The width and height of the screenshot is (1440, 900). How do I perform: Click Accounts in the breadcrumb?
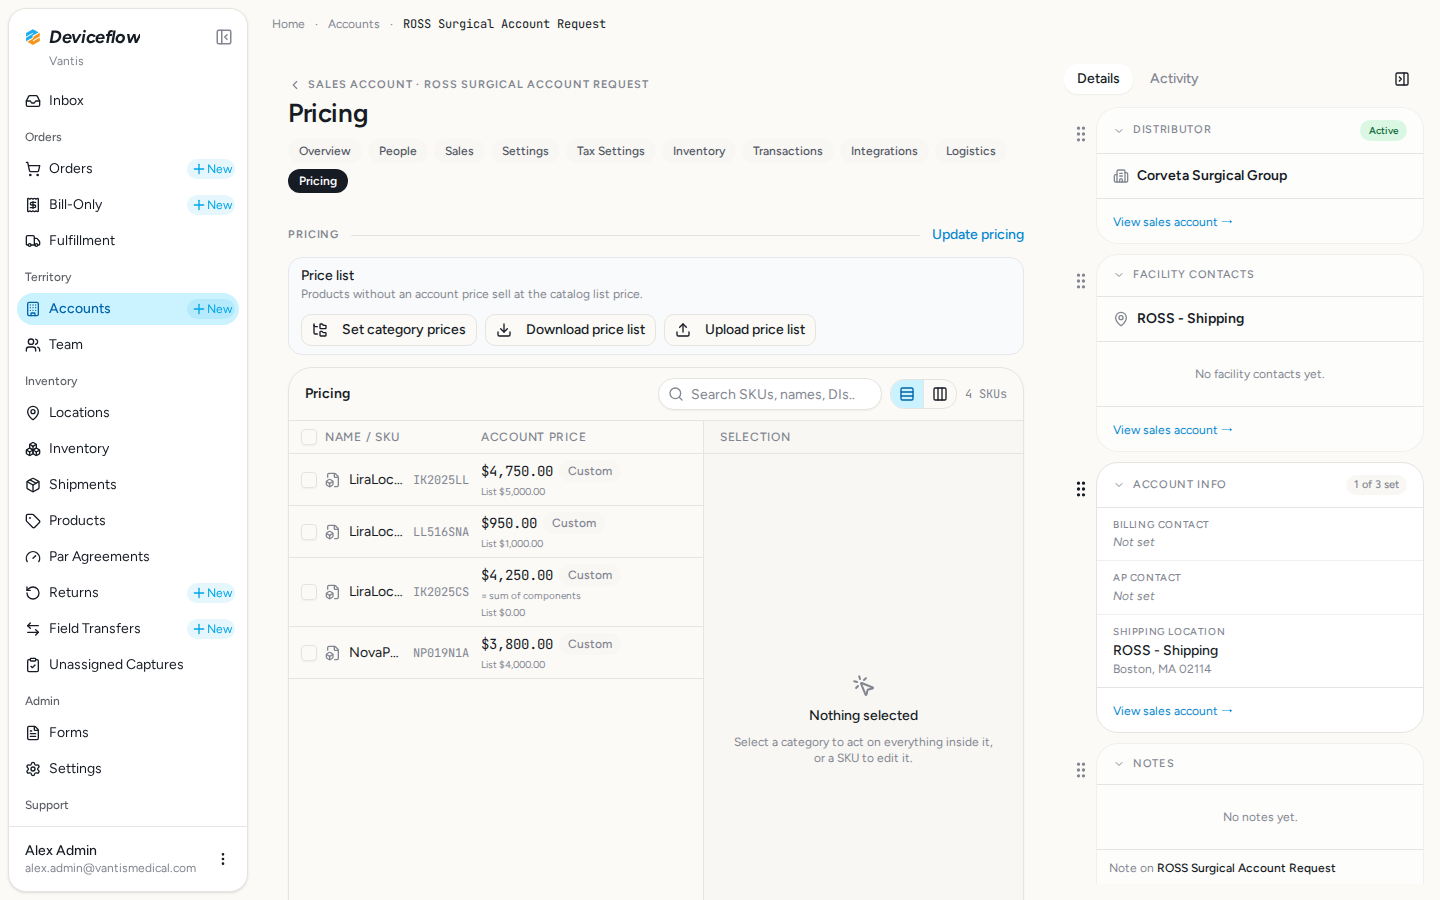[354, 24]
